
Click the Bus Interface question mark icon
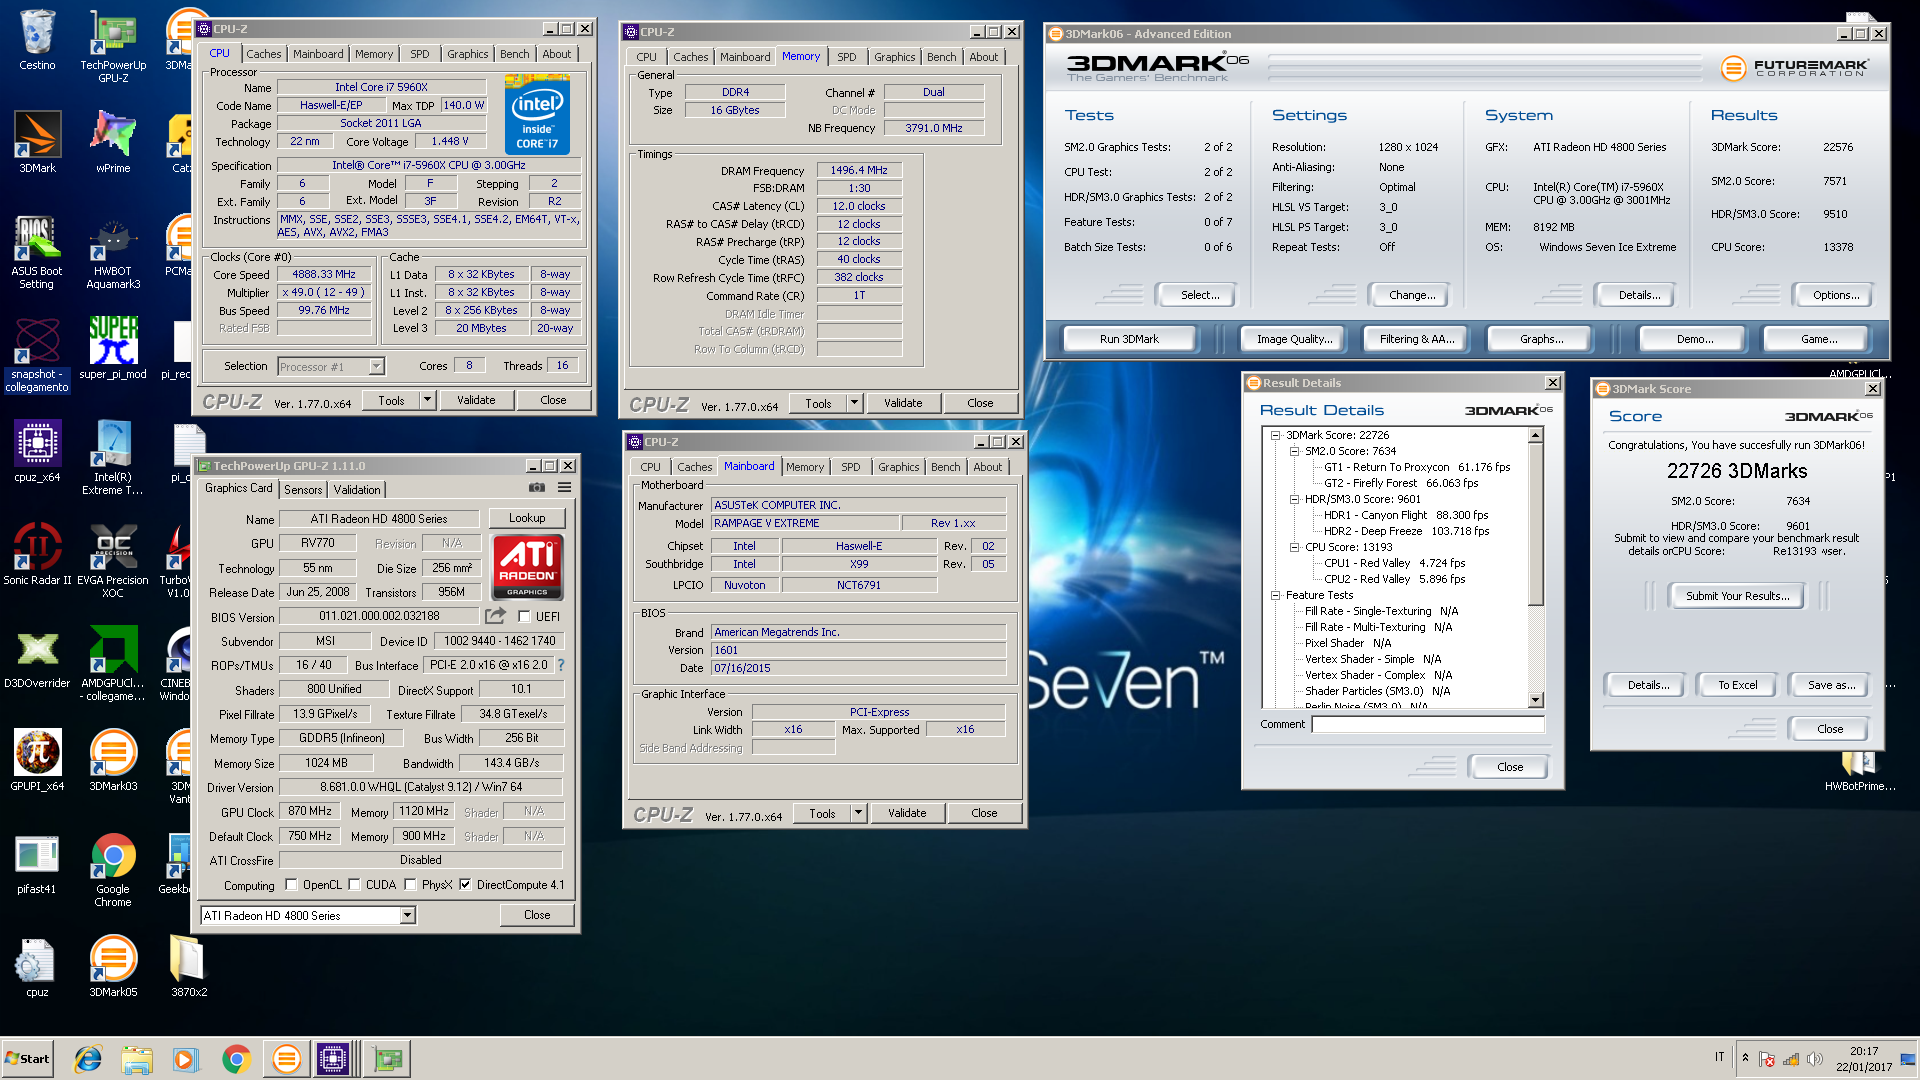click(x=560, y=665)
